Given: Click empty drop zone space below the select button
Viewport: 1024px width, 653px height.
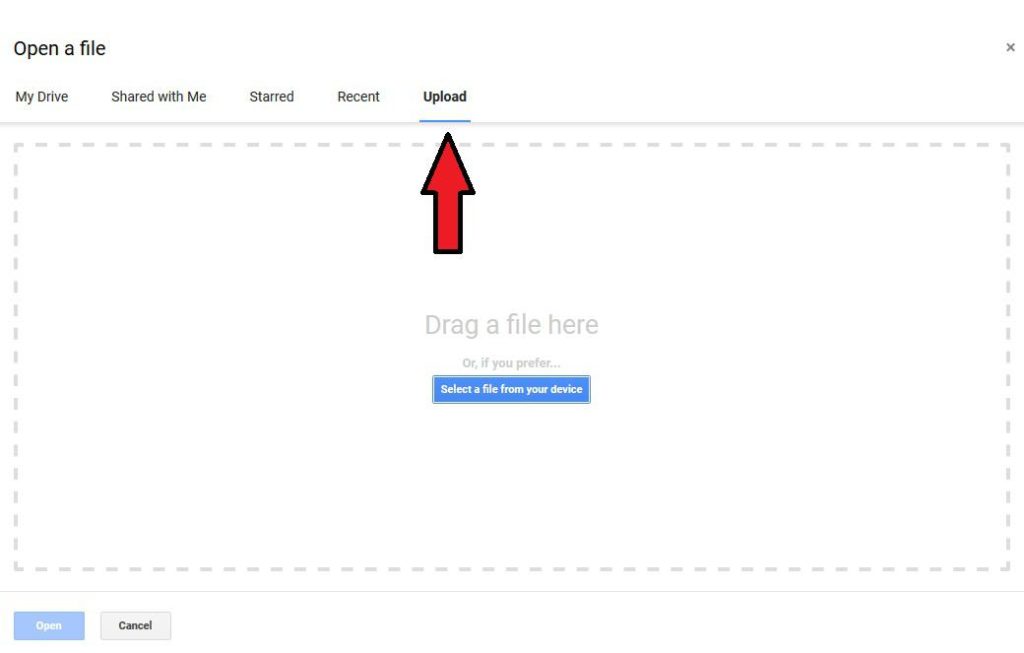Looking at the screenshot, I should point(511,480).
